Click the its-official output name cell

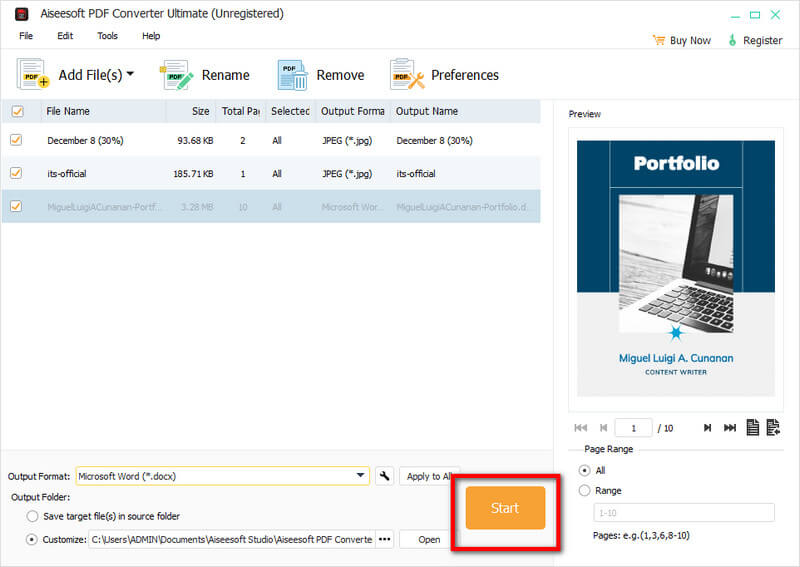pos(416,174)
